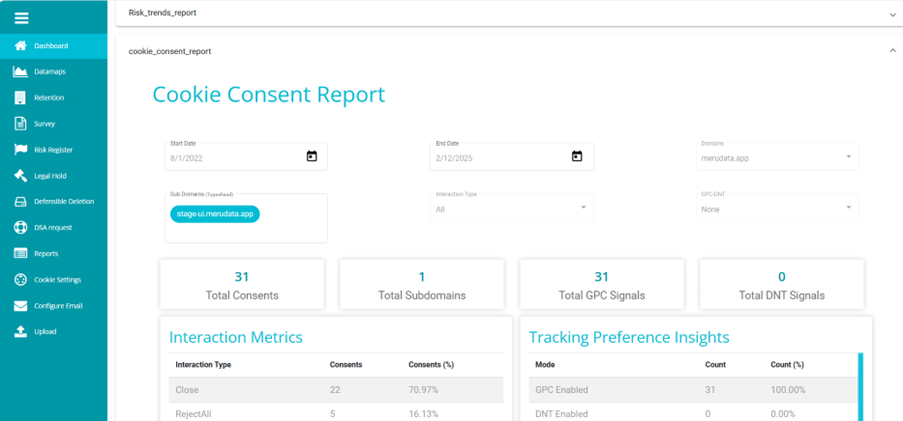Open Cookie Settings from the sidebar
Viewport: 903px width, 421px height.
[54, 279]
